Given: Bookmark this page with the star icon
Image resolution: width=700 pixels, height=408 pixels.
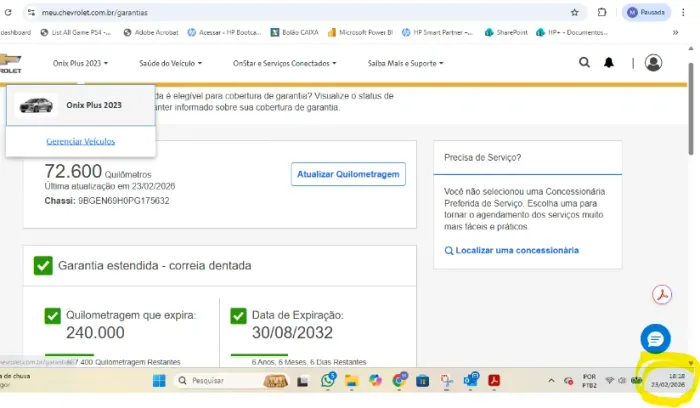Looking at the screenshot, I should (x=575, y=12).
